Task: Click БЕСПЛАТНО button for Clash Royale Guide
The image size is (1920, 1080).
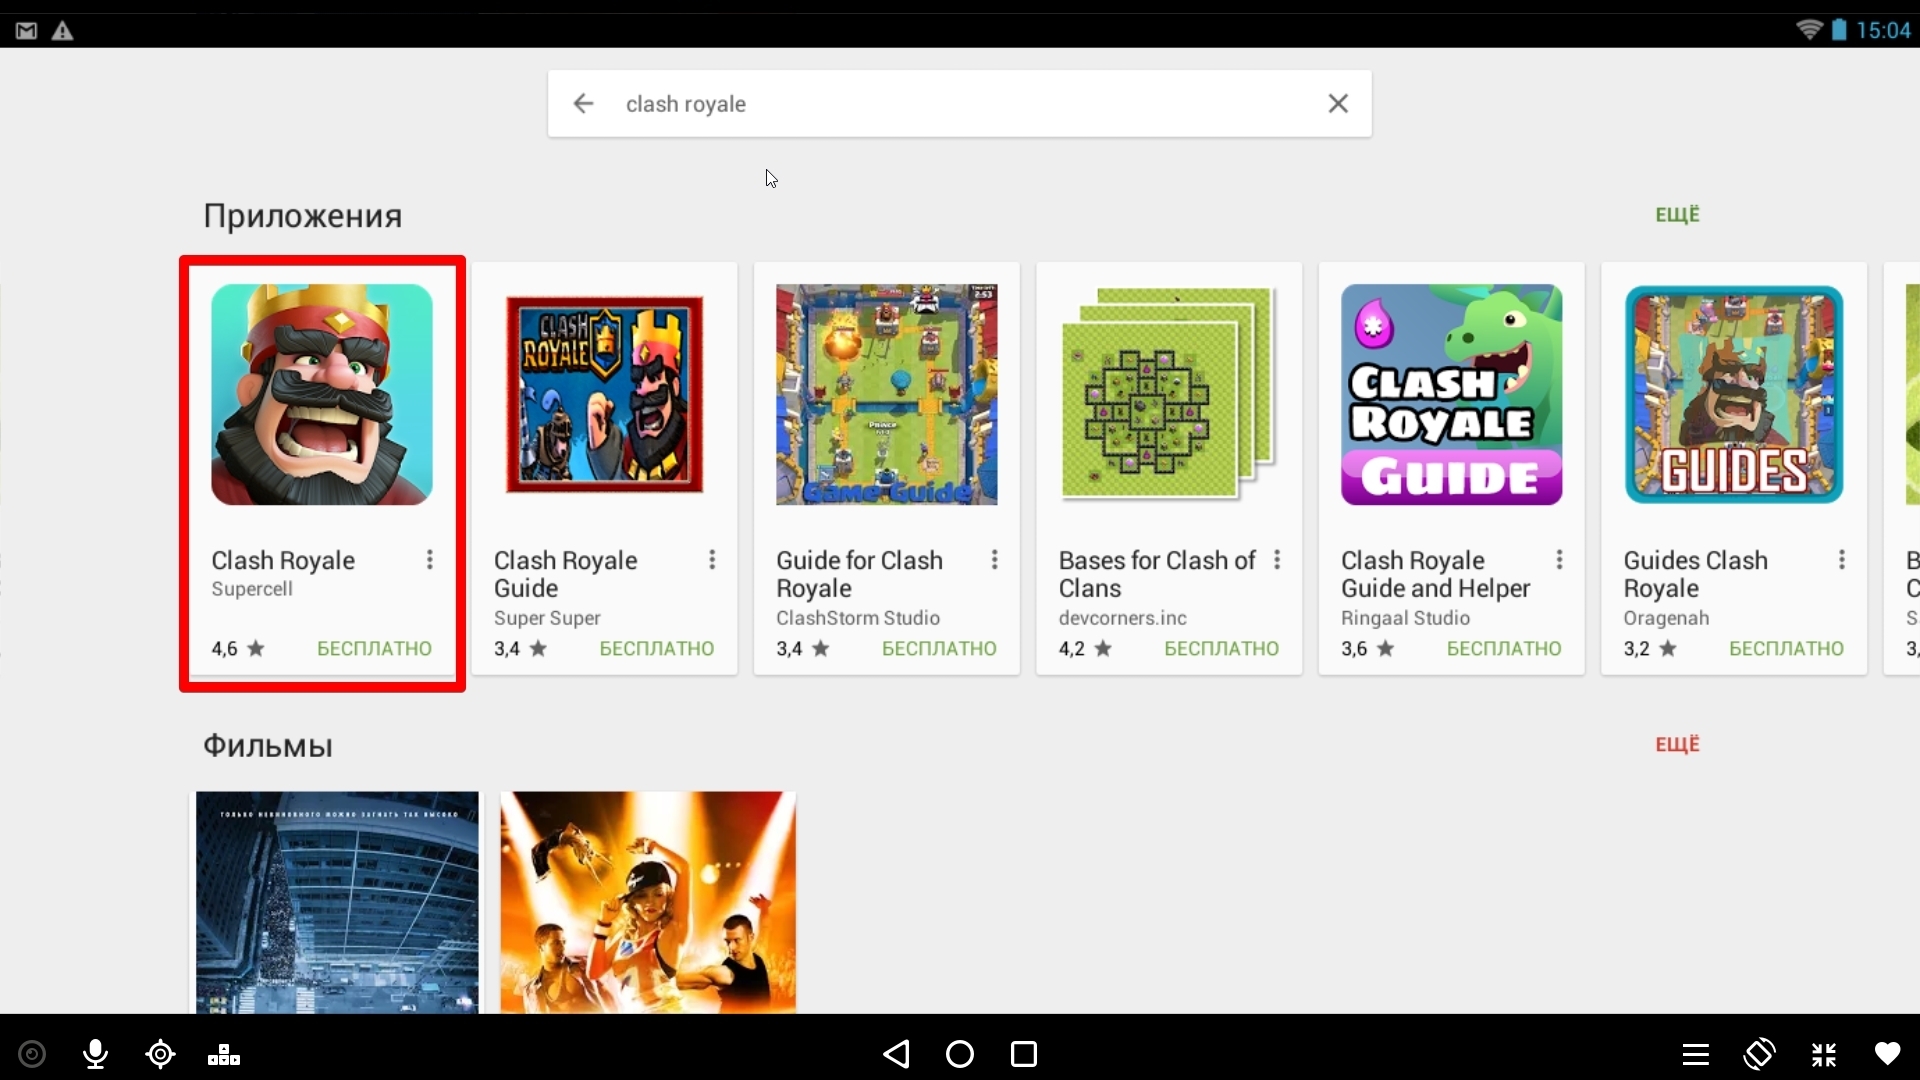Action: coord(657,649)
